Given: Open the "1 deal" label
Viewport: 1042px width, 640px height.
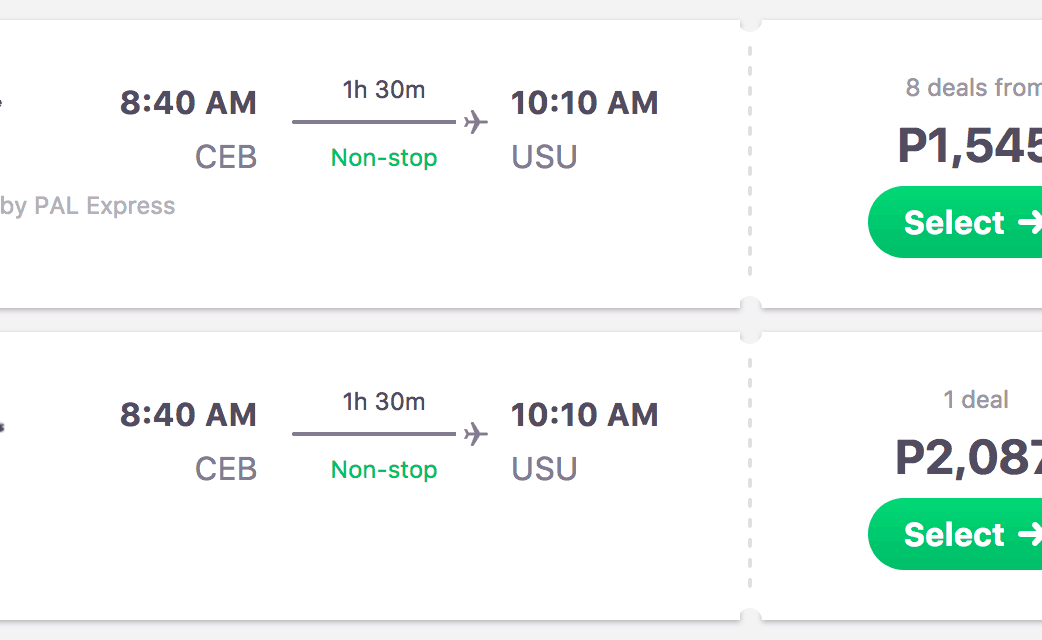Looking at the screenshot, I should coord(976,400).
